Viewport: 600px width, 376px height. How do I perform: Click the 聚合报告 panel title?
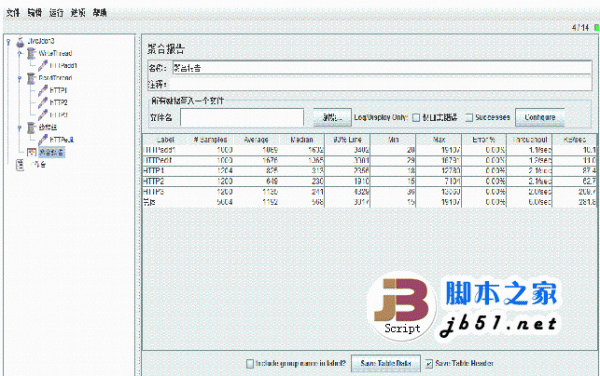[x=166, y=49]
